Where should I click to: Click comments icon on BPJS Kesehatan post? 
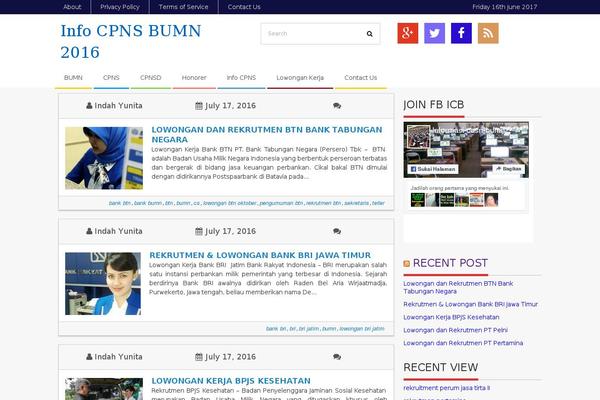pos(337,357)
